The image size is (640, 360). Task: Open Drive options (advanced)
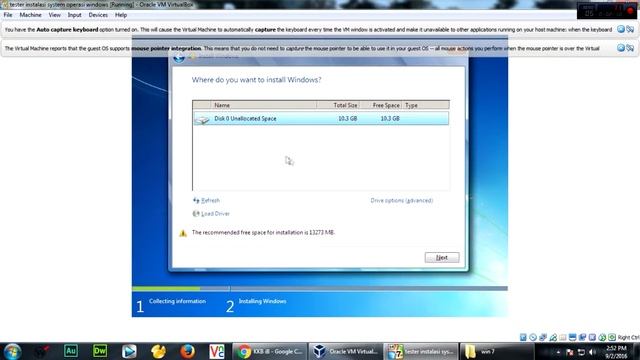402,200
